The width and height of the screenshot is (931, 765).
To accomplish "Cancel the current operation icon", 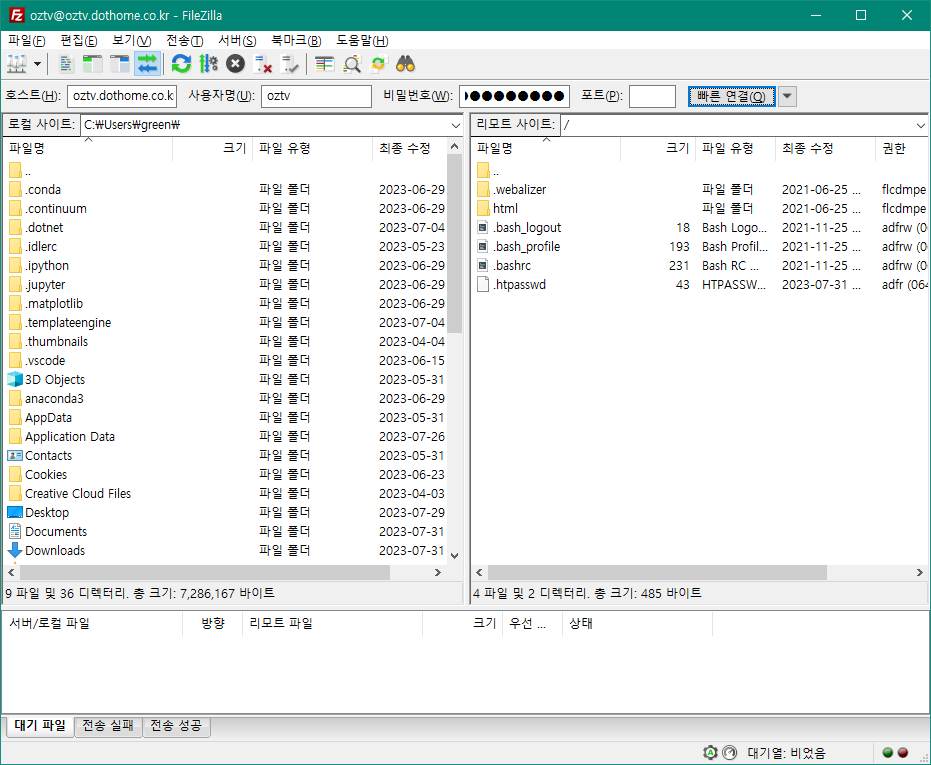I will pyautogui.click(x=235, y=64).
